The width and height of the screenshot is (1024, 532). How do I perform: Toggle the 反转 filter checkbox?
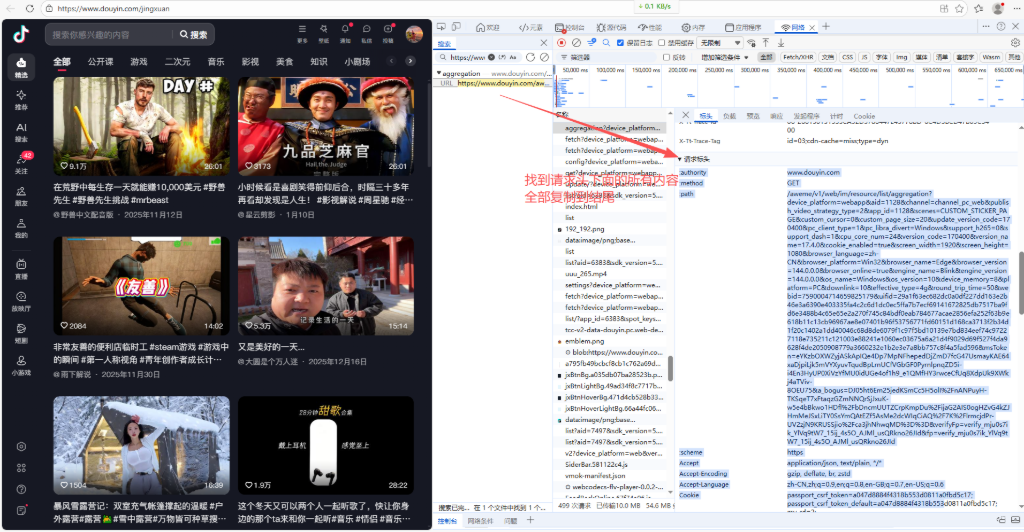click(666, 57)
